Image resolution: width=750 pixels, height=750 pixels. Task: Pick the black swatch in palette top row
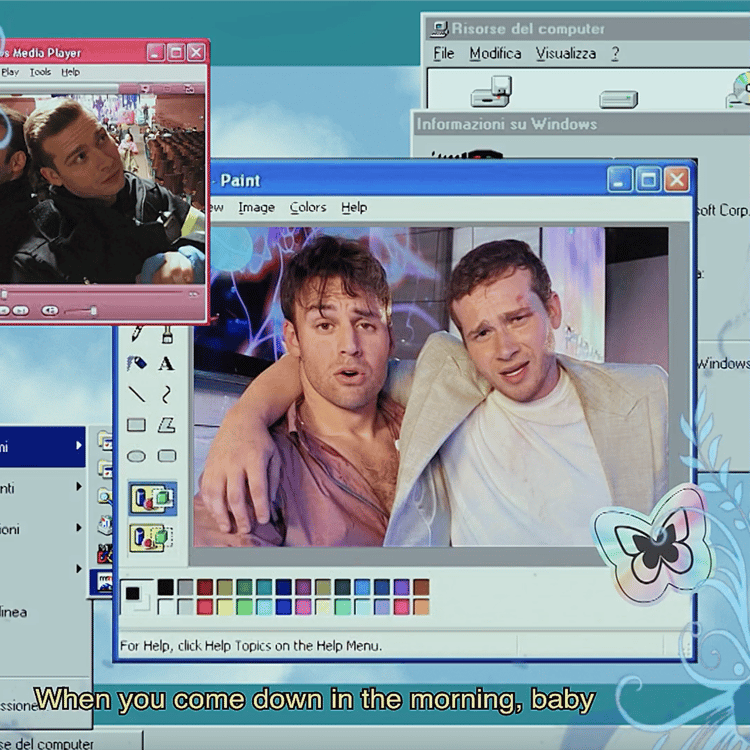click(165, 587)
